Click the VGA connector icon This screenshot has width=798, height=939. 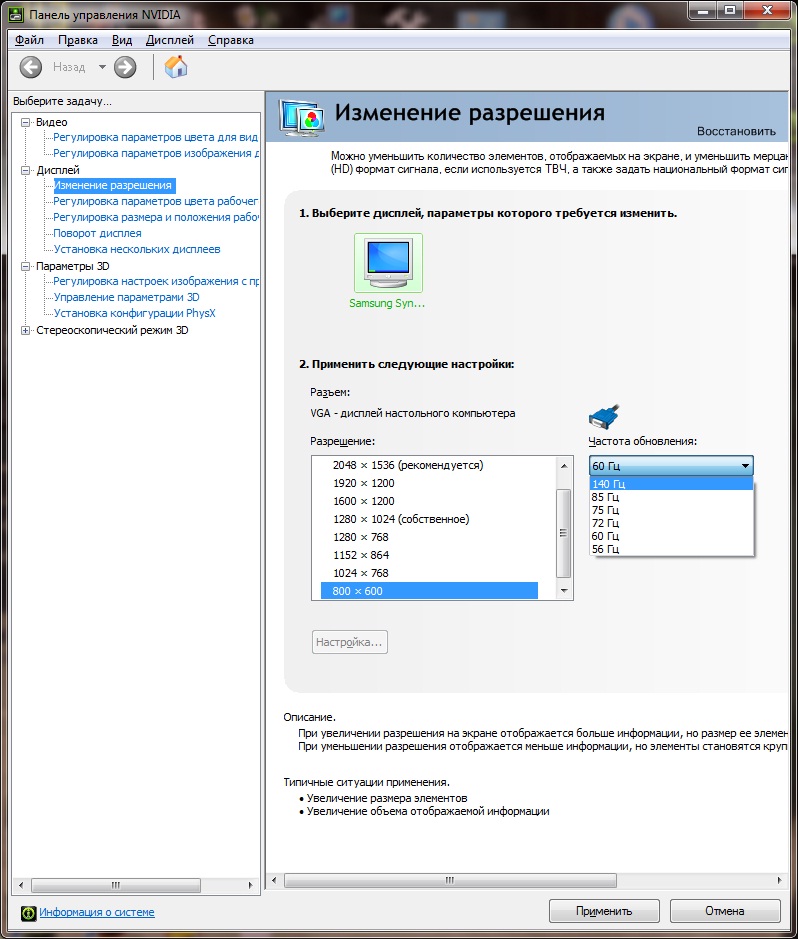[603, 416]
